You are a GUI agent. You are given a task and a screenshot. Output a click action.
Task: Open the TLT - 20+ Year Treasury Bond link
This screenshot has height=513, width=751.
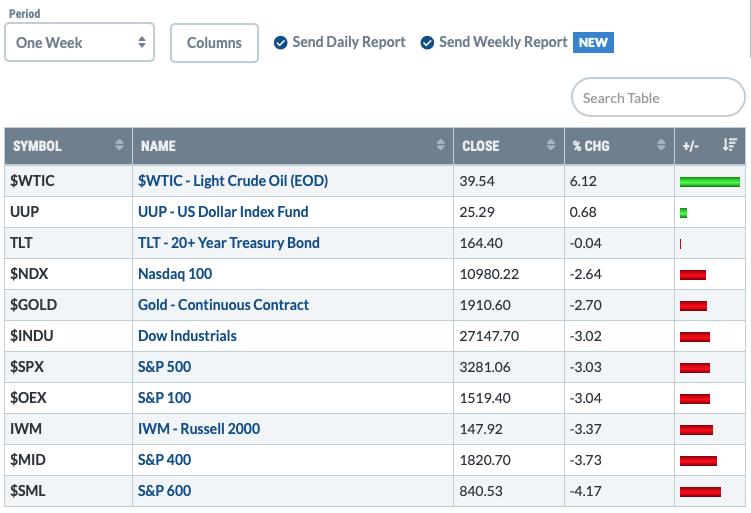tap(228, 243)
